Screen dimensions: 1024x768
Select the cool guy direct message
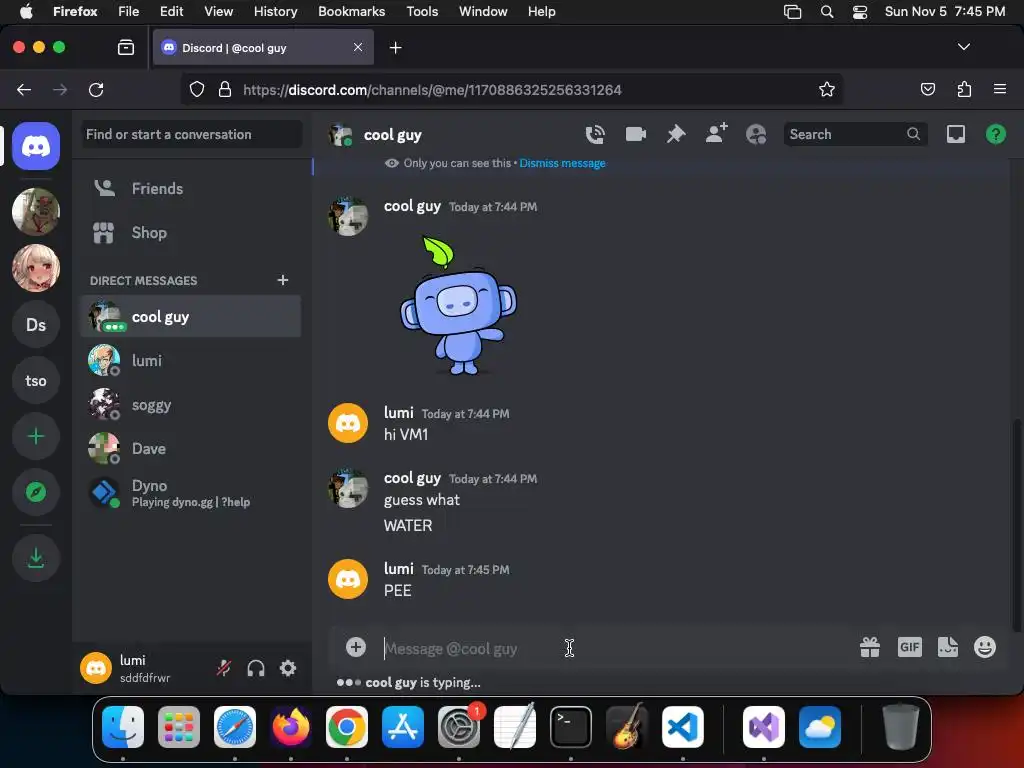191,317
